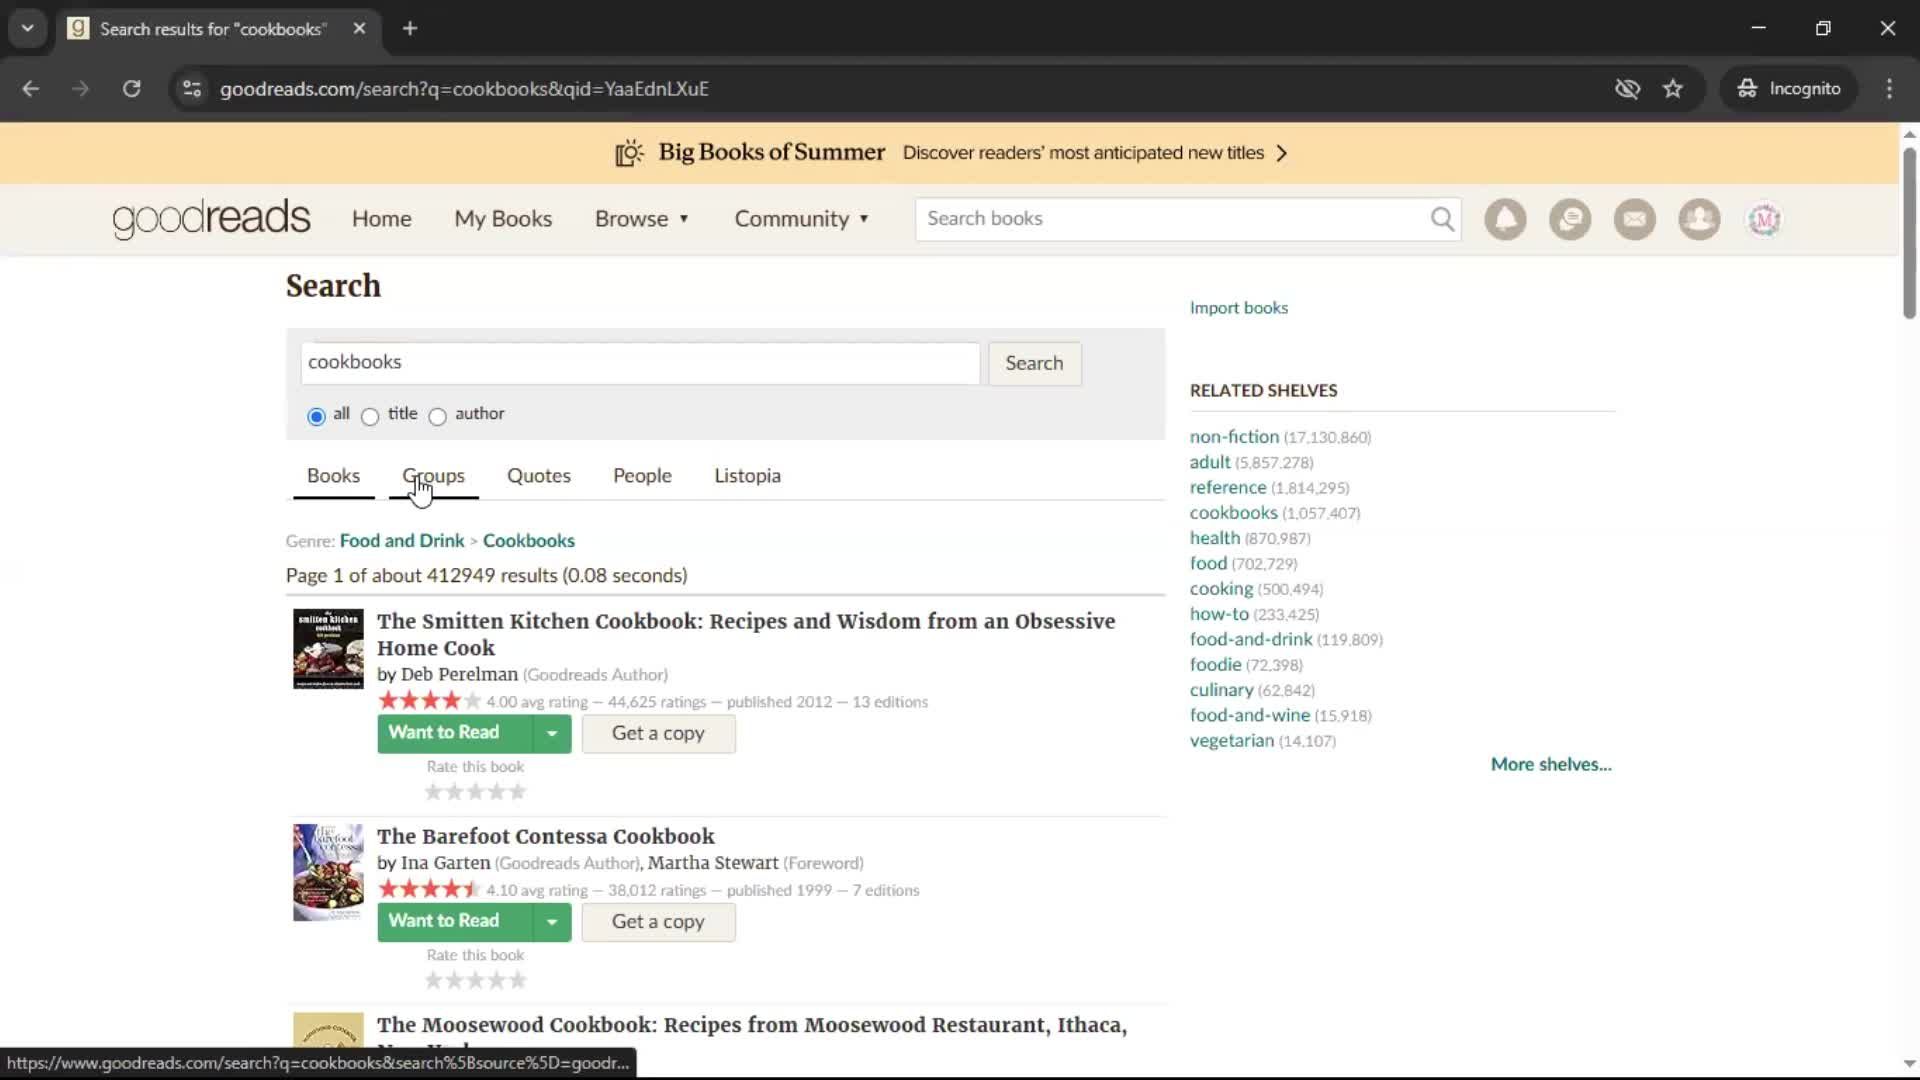
Task: Open shelf dropdown for Smitten Kitchen Cookbook
Action: pyautogui.click(x=552, y=734)
